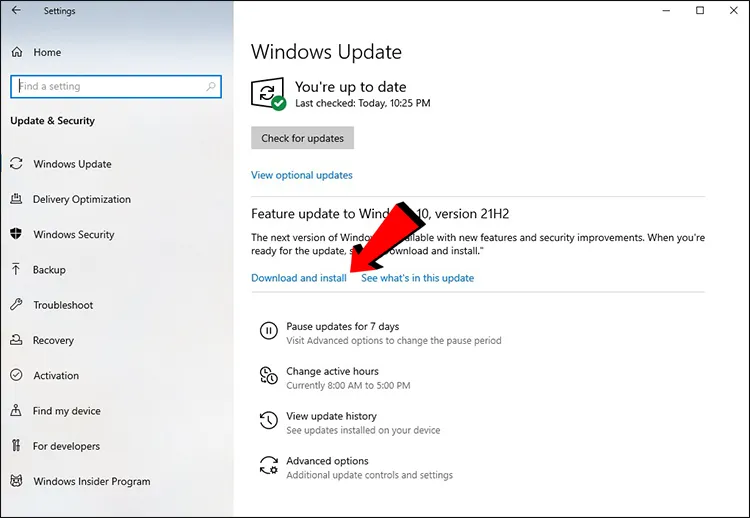Go back using the Settings back arrow
This screenshot has height=518, width=750.
16,10
